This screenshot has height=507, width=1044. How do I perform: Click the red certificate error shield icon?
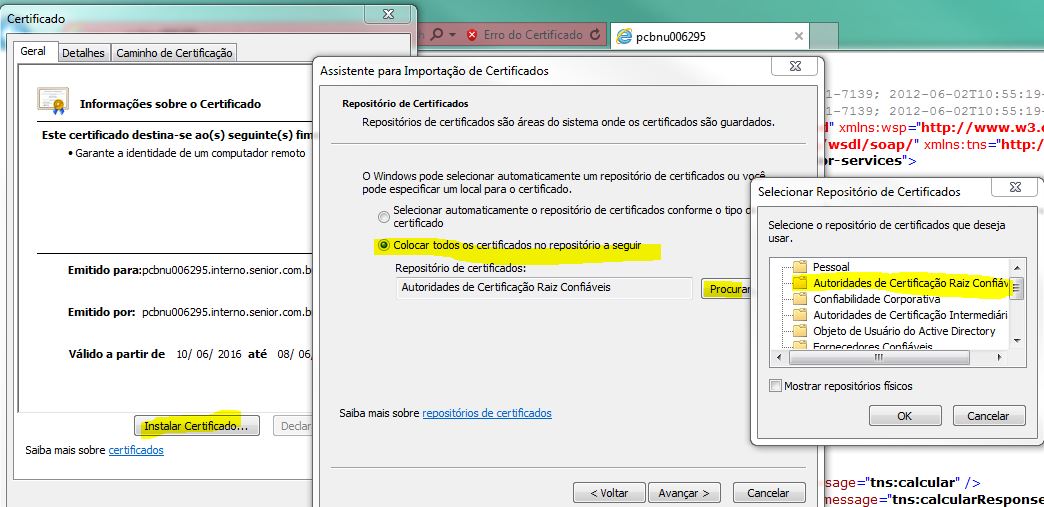(x=471, y=35)
